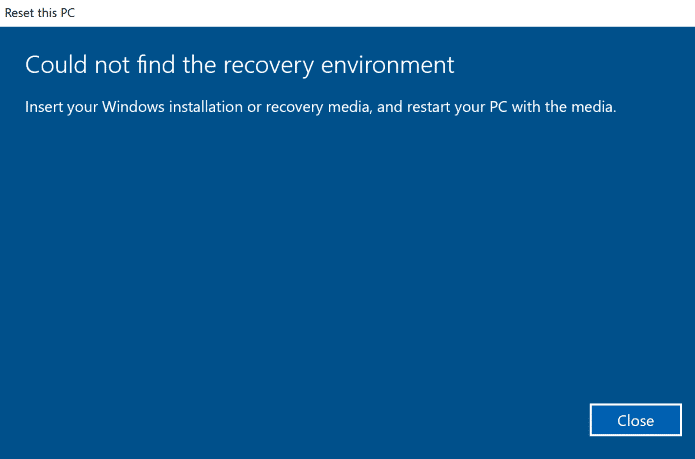Screen dimensions: 695x459
Task: Click the word "PC" in the title bar
Action: pos(66,13)
